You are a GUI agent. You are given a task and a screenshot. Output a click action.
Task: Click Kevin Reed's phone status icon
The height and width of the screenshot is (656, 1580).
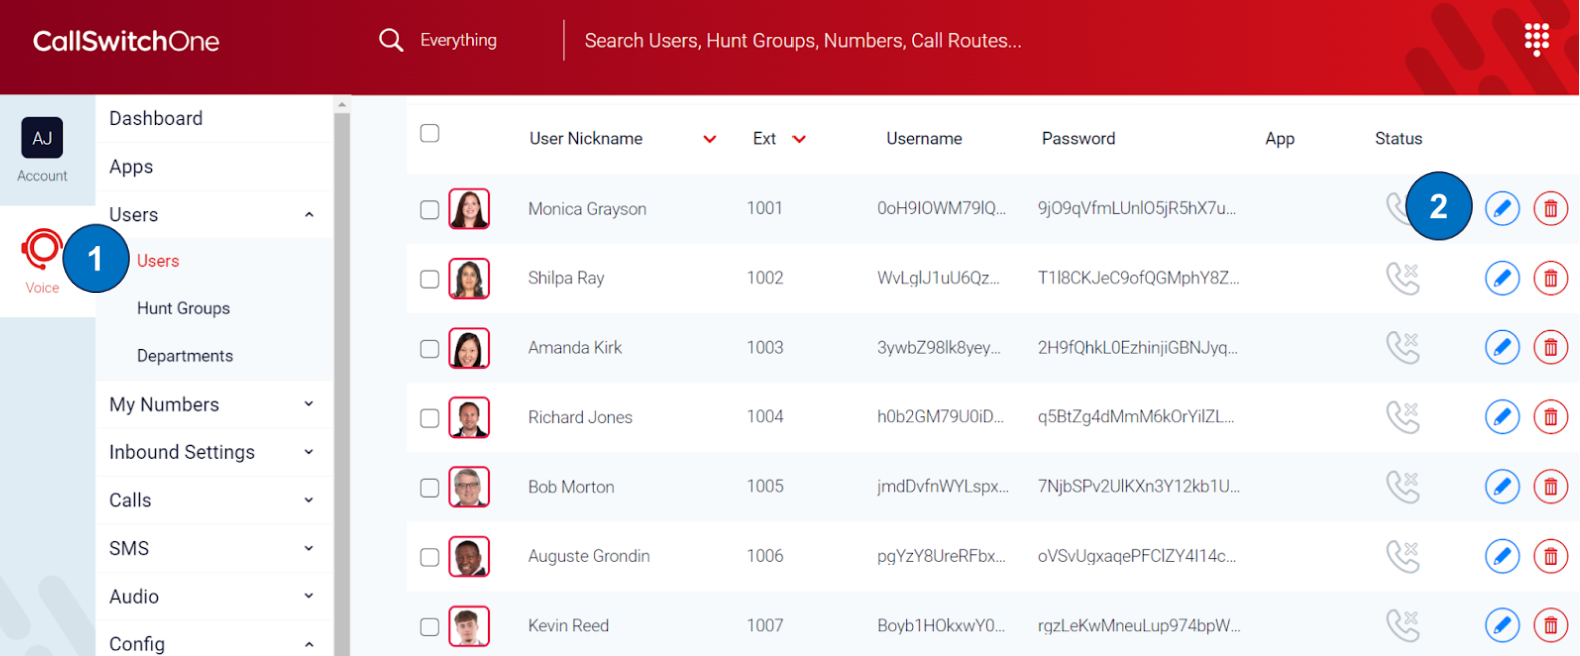(1403, 625)
